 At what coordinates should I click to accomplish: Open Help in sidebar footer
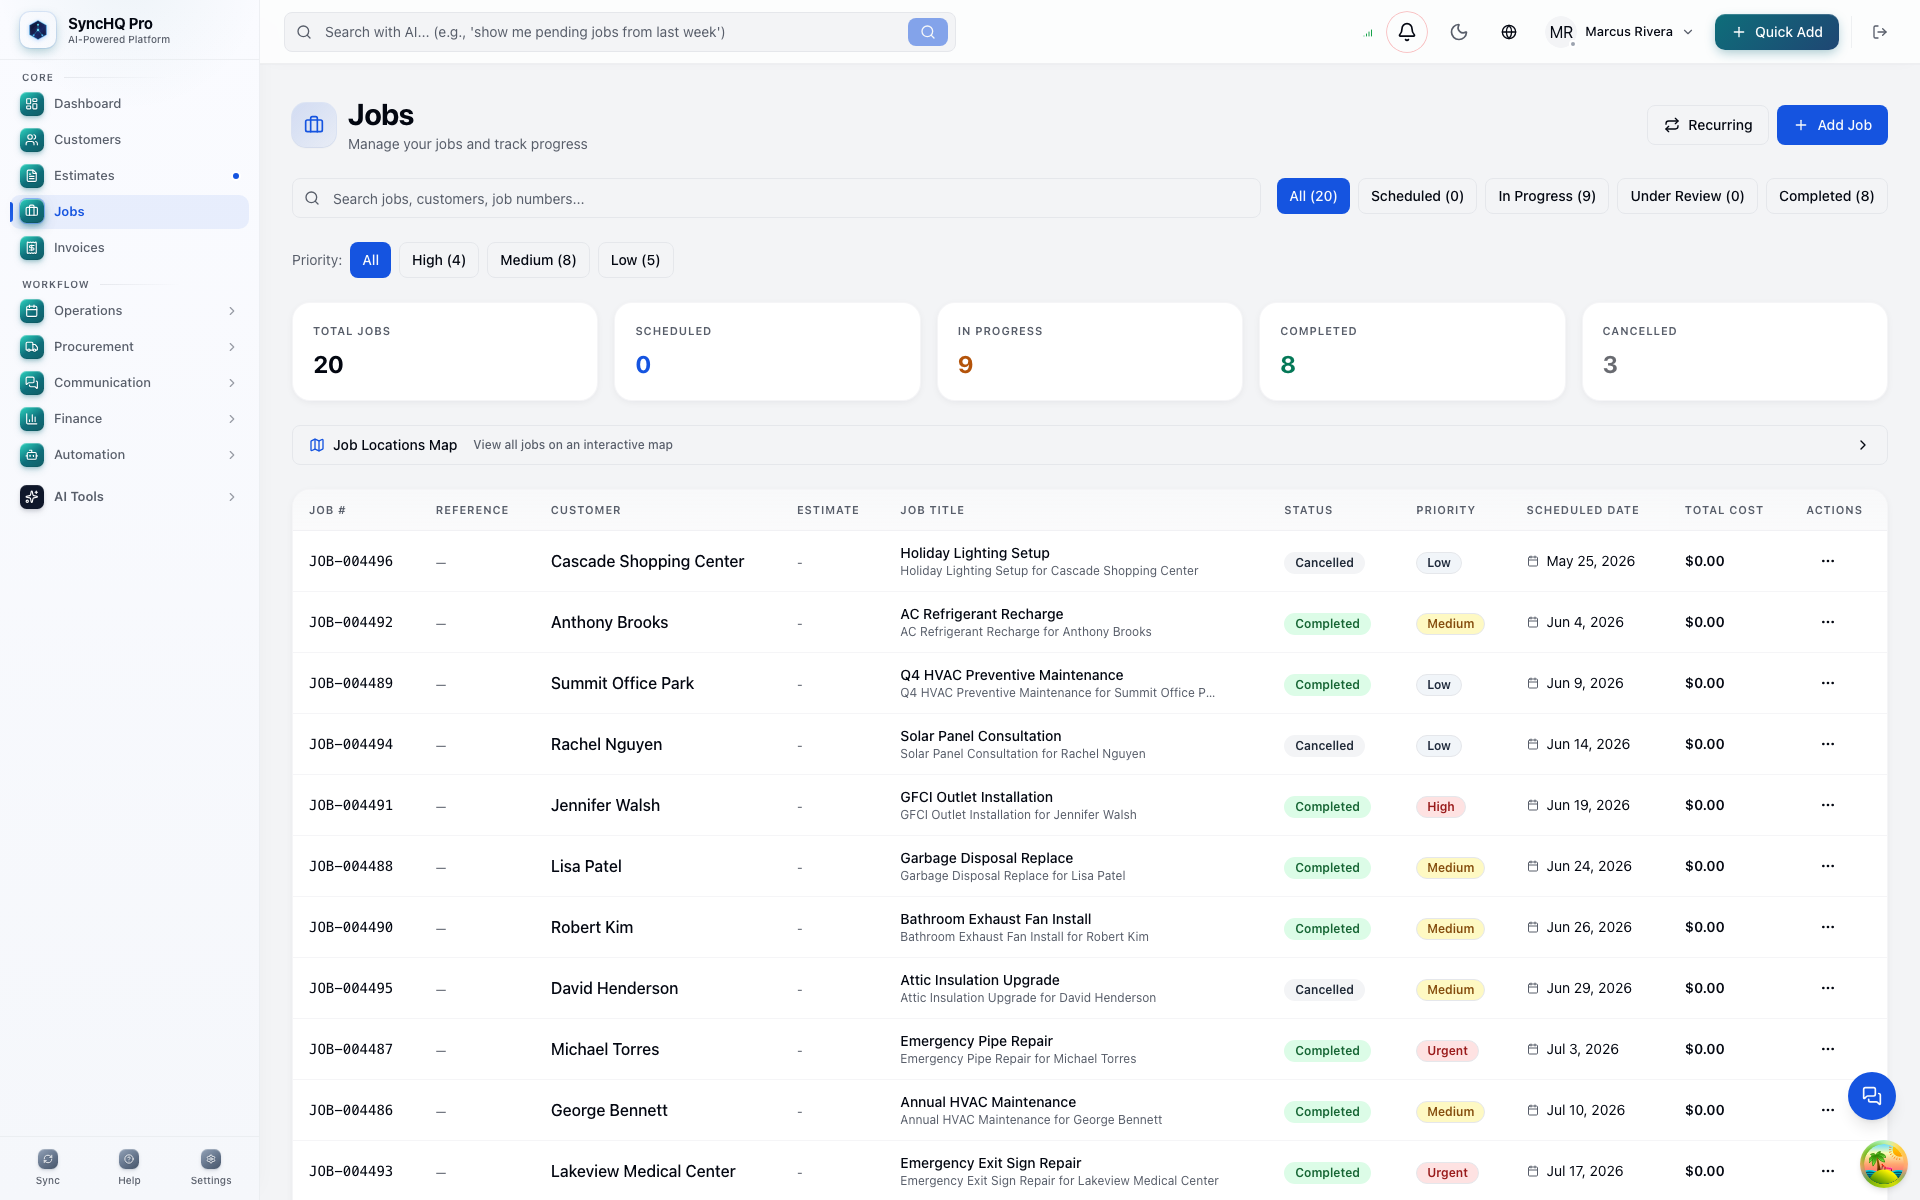129,1167
